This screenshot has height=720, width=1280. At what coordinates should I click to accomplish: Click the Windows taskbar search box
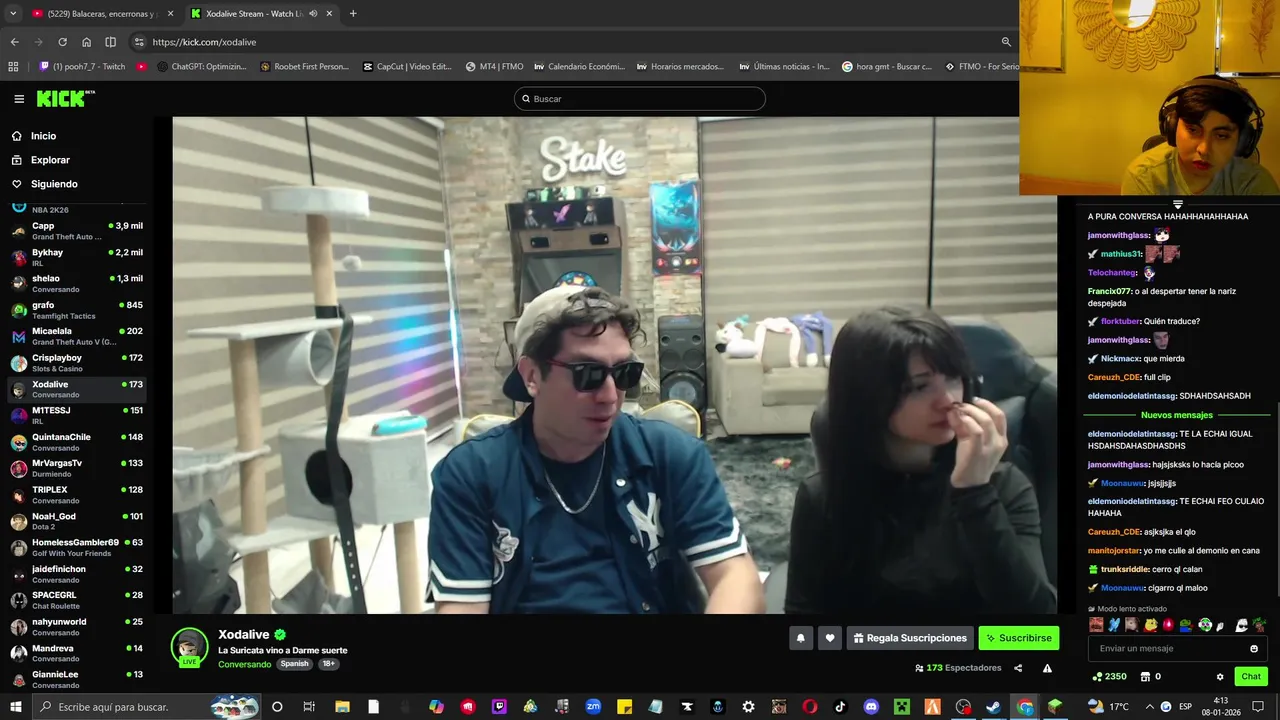pyautogui.click(x=147, y=707)
